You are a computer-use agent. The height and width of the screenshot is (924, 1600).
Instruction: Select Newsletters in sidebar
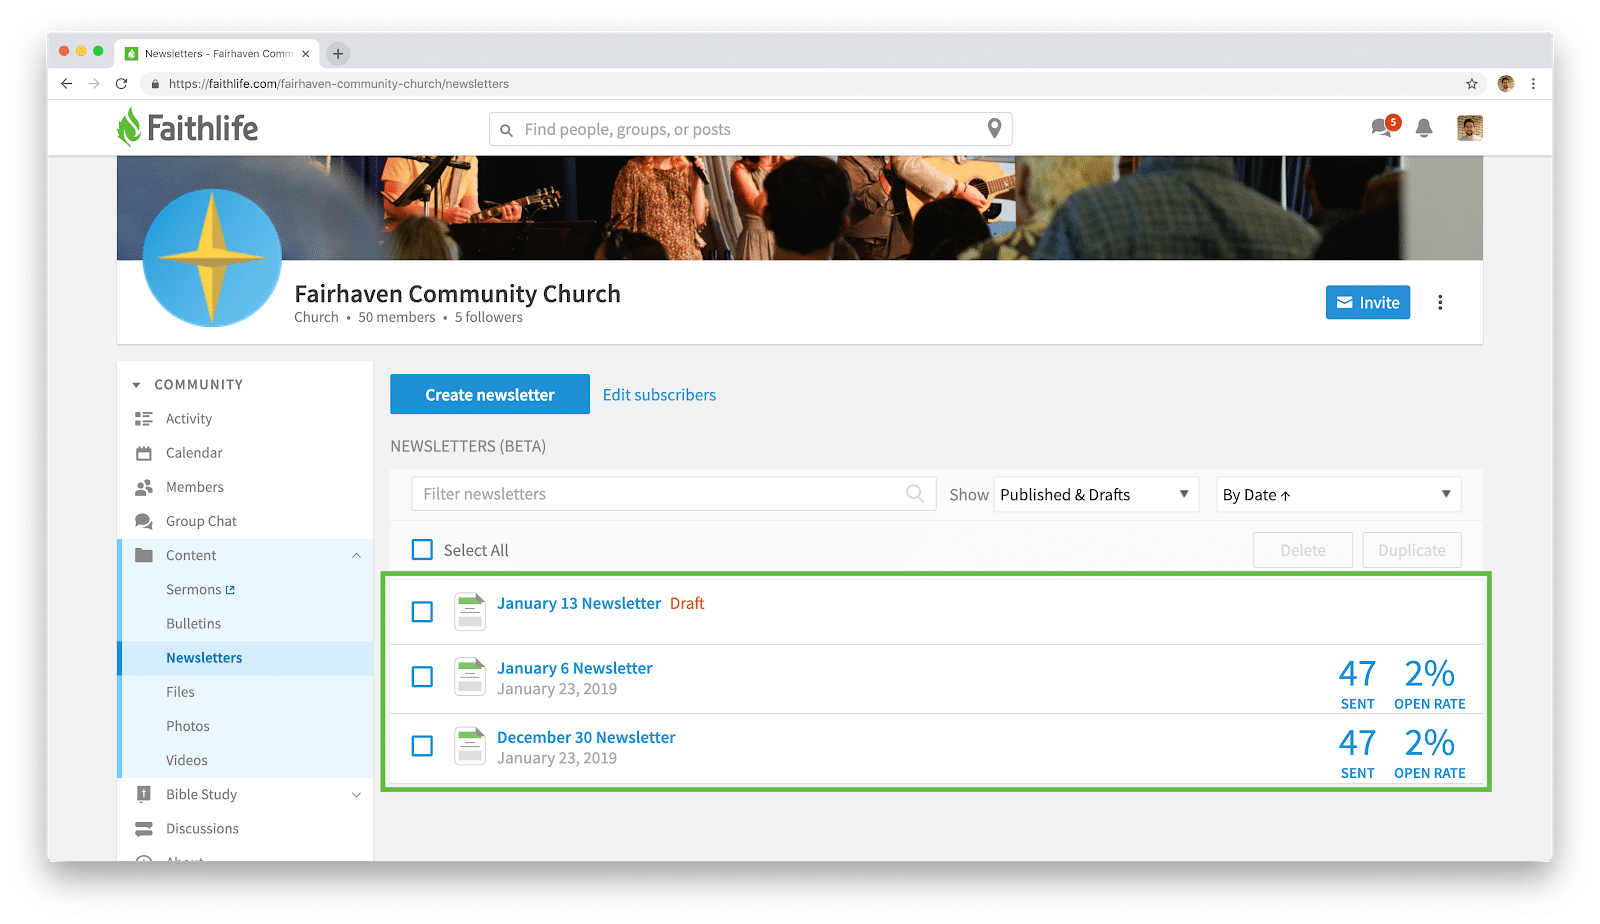click(x=204, y=658)
